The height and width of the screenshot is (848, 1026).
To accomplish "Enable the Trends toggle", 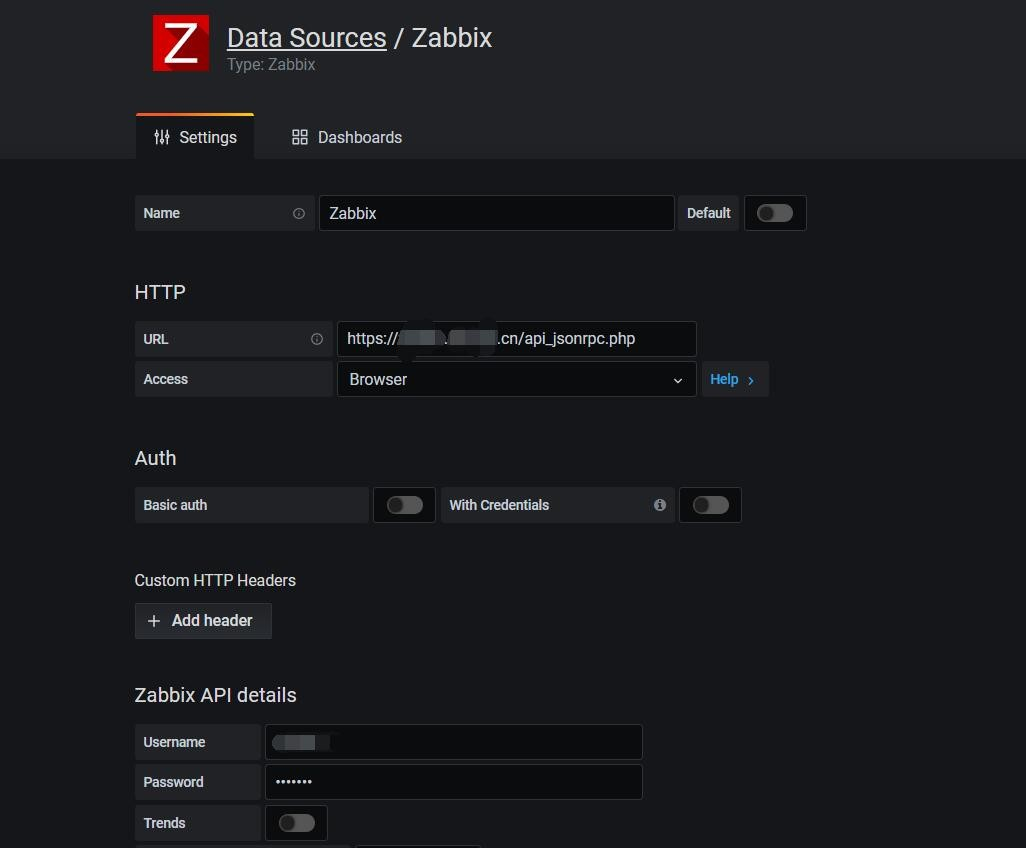I will point(296,823).
